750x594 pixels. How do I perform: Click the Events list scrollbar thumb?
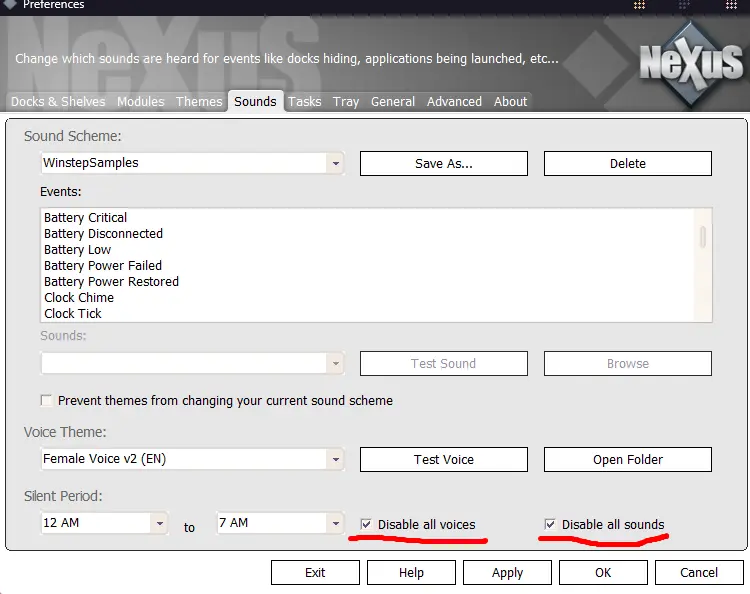pos(703,237)
